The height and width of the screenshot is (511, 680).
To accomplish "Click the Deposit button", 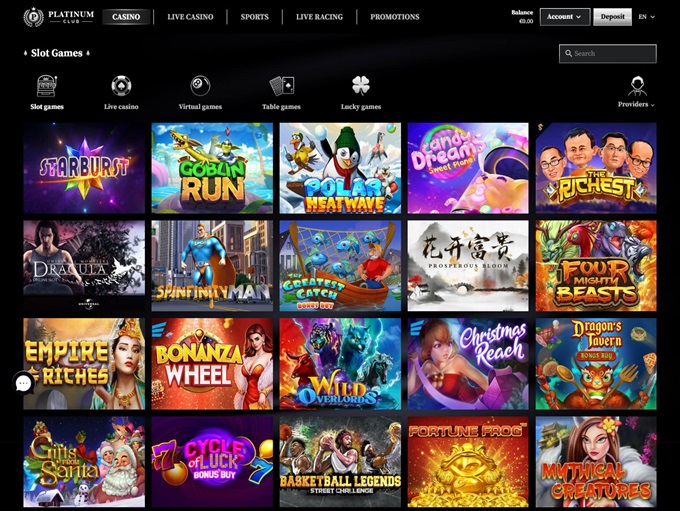I will click(x=612, y=17).
